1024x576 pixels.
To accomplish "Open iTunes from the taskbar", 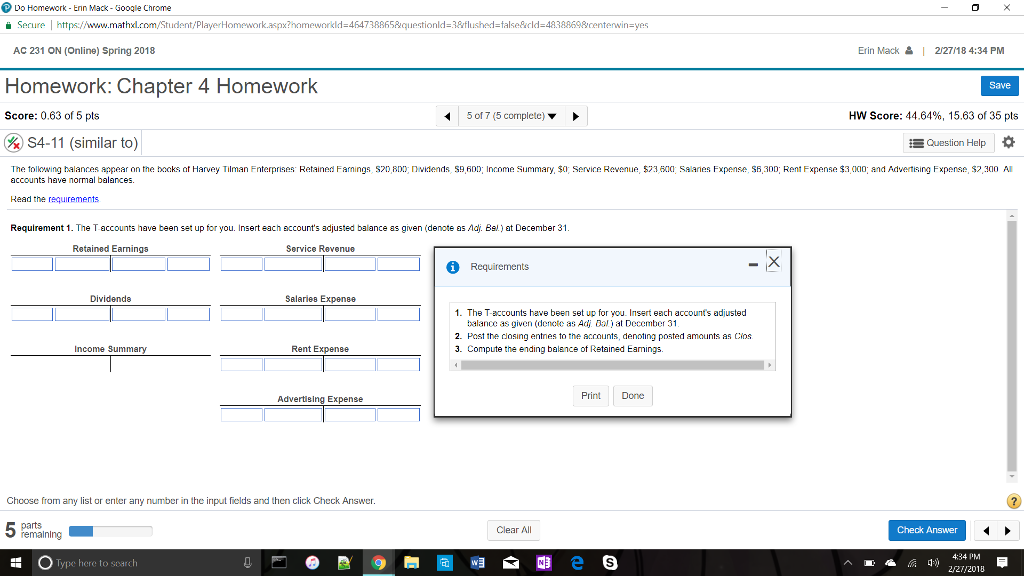I will 312,562.
